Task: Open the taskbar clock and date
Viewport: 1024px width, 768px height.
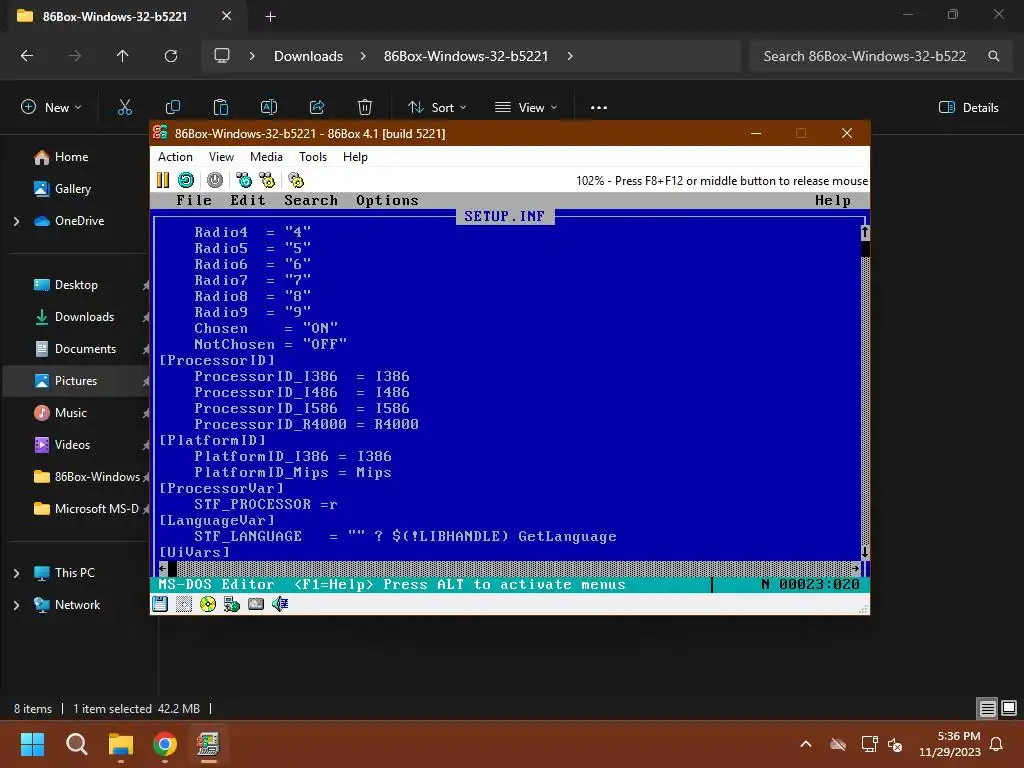Action: (x=950, y=744)
